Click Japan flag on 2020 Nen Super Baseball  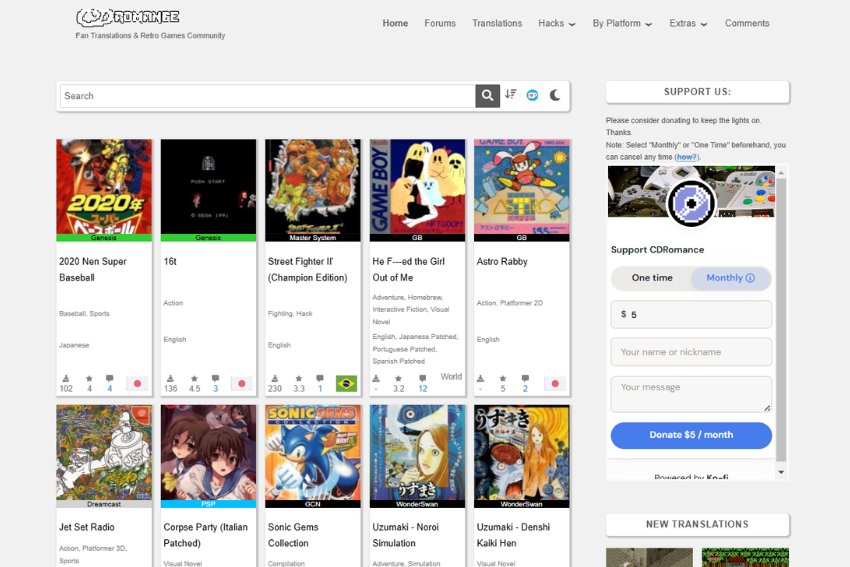[137, 383]
